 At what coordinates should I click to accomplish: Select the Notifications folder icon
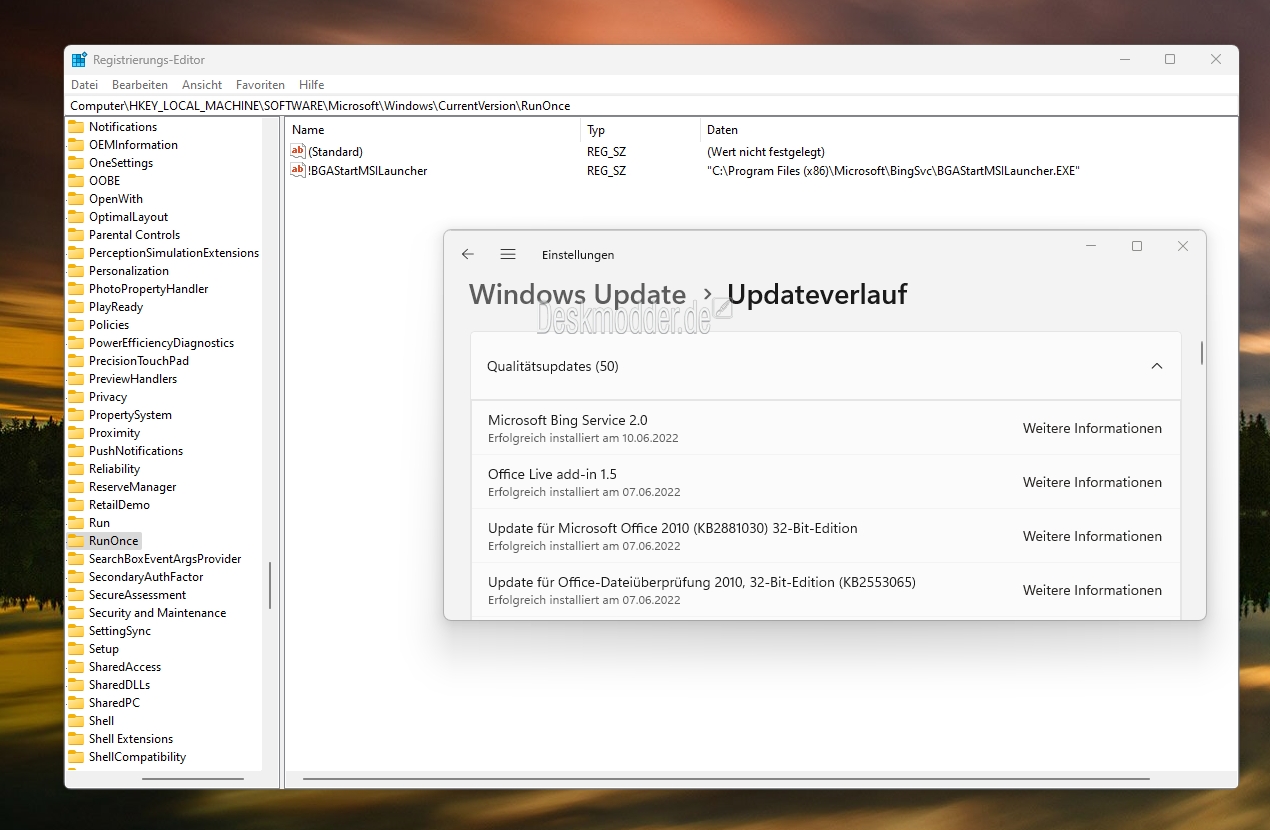[x=76, y=127]
